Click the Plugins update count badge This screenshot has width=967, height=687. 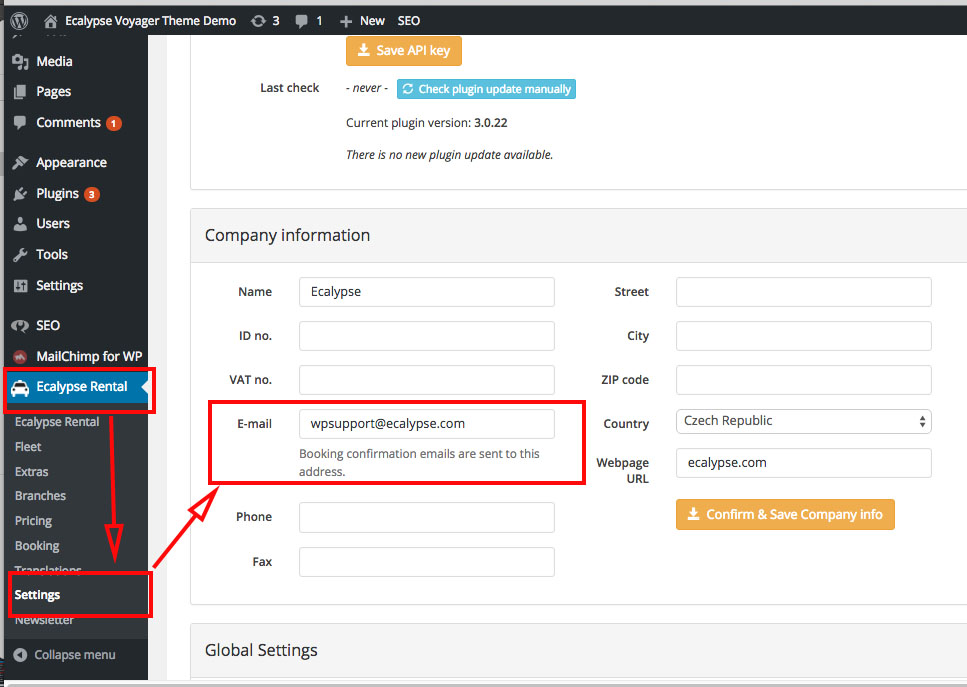tap(92, 194)
